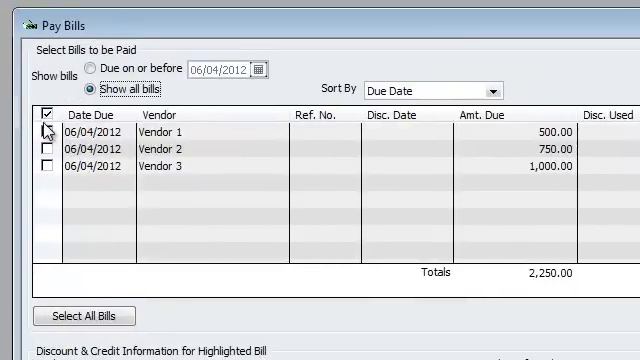Click the 06/04/2012 due date input field
Image resolution: width=640 pixels, height=360 pixels.
(219, 70)
